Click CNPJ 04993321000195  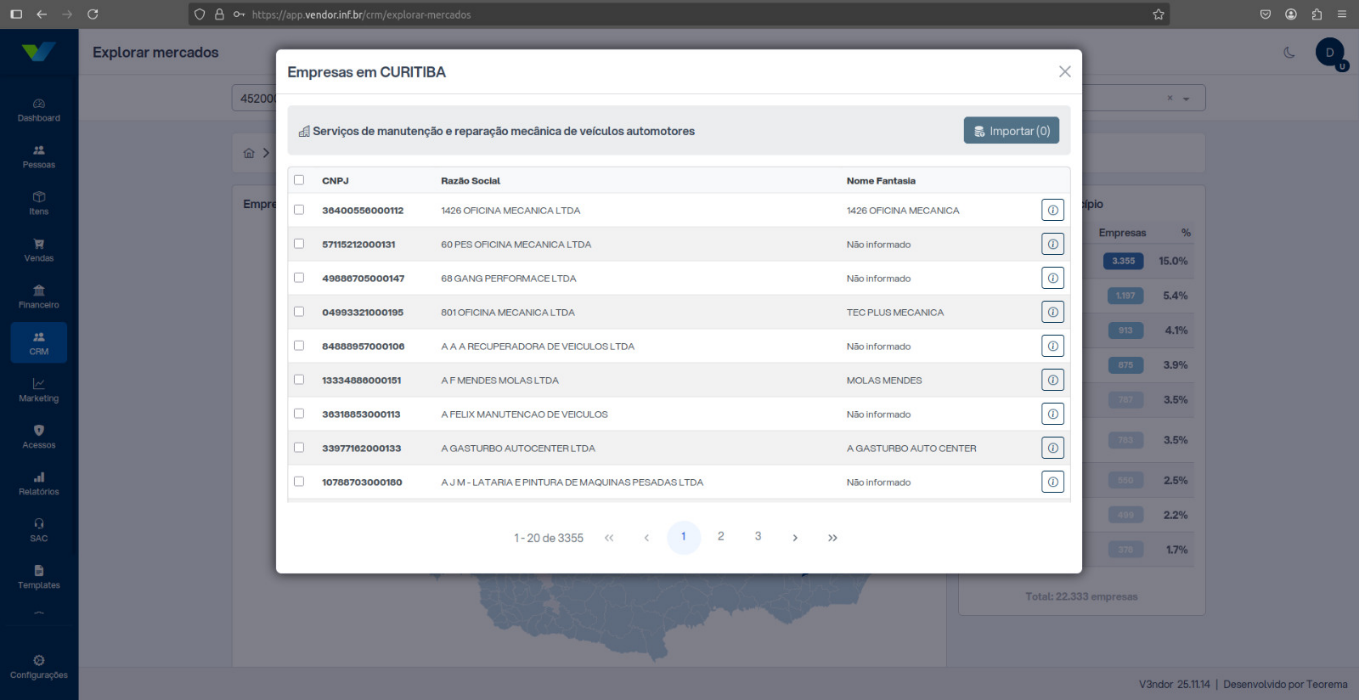tap(363, 312)
